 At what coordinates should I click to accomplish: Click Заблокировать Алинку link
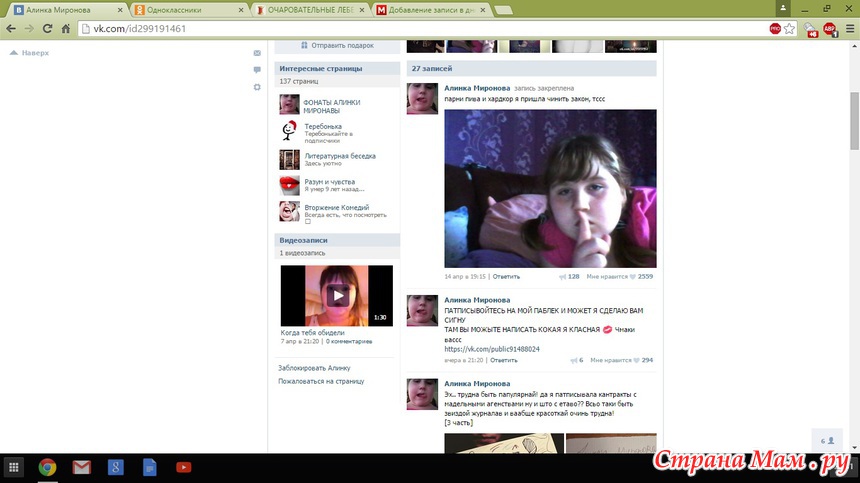pos(314,368)
